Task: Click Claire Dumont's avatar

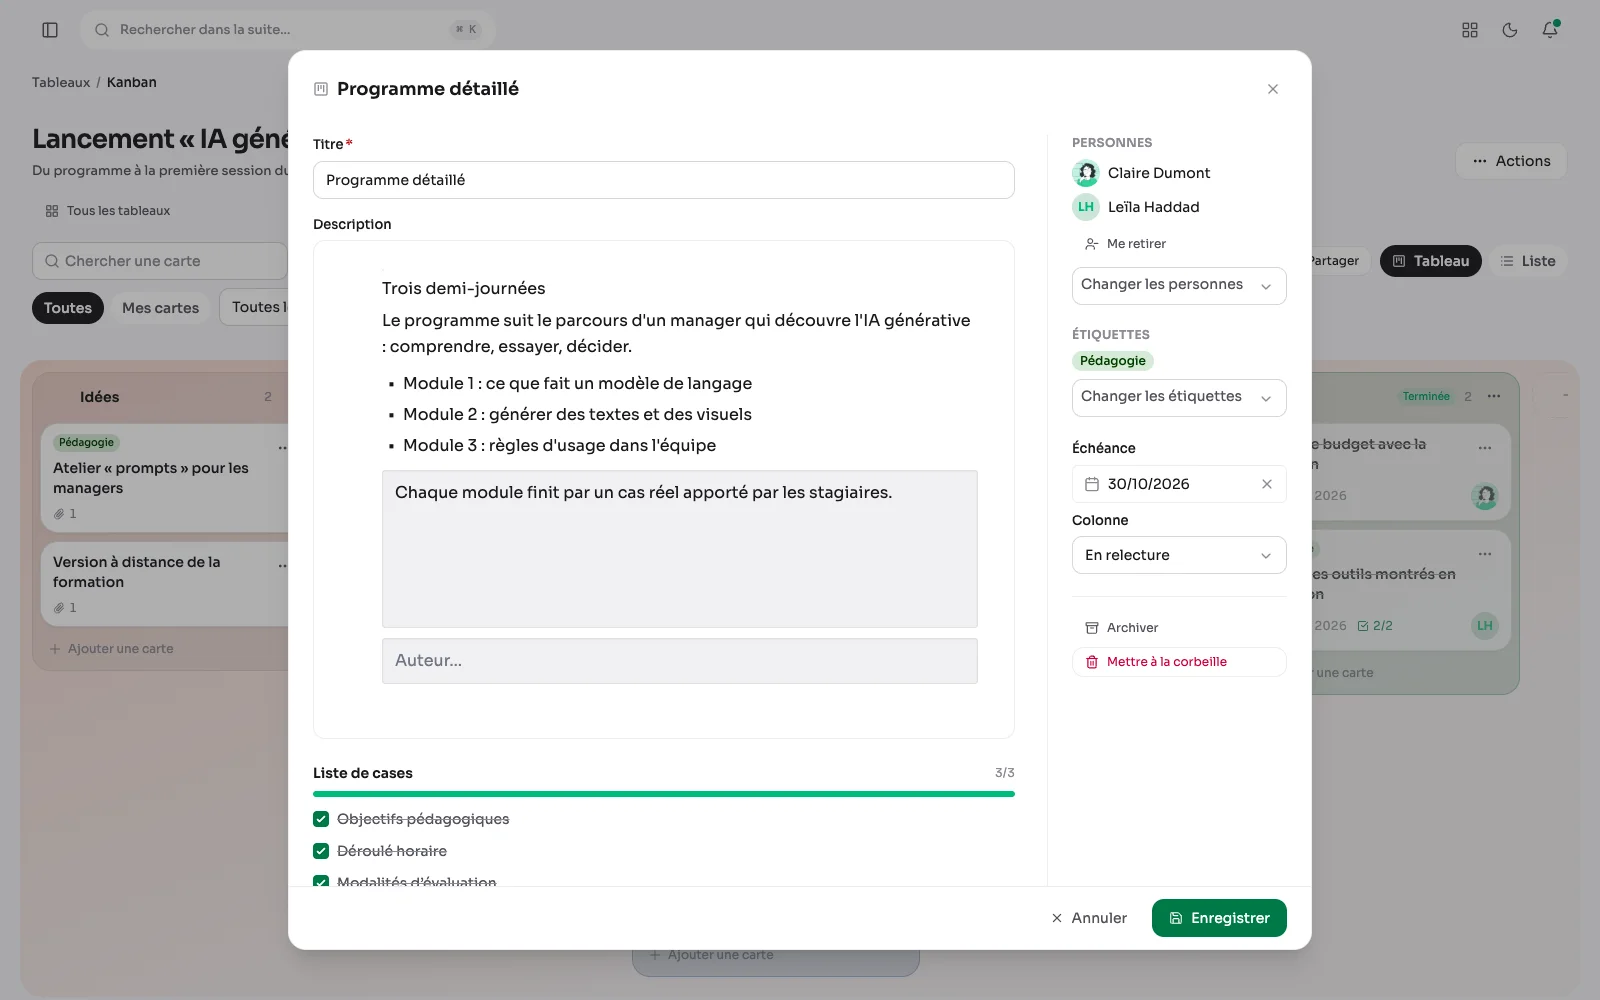Action: click(x=1086, y=173)
